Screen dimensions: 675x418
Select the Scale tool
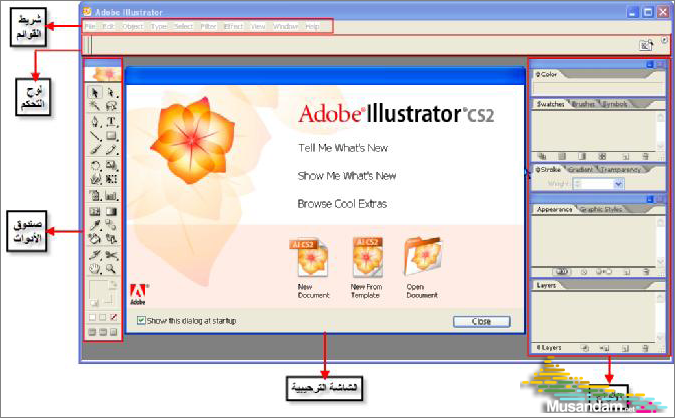point(111,165)
